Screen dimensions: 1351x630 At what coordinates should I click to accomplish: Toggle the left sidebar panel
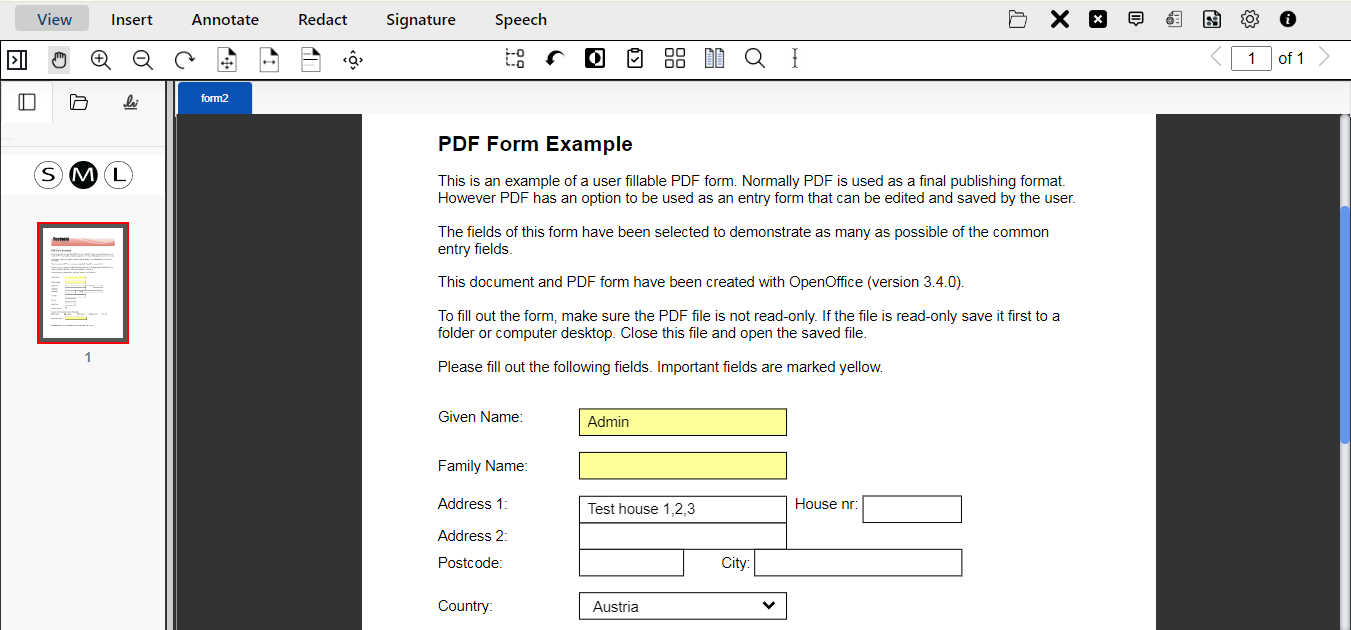point(26,101)
